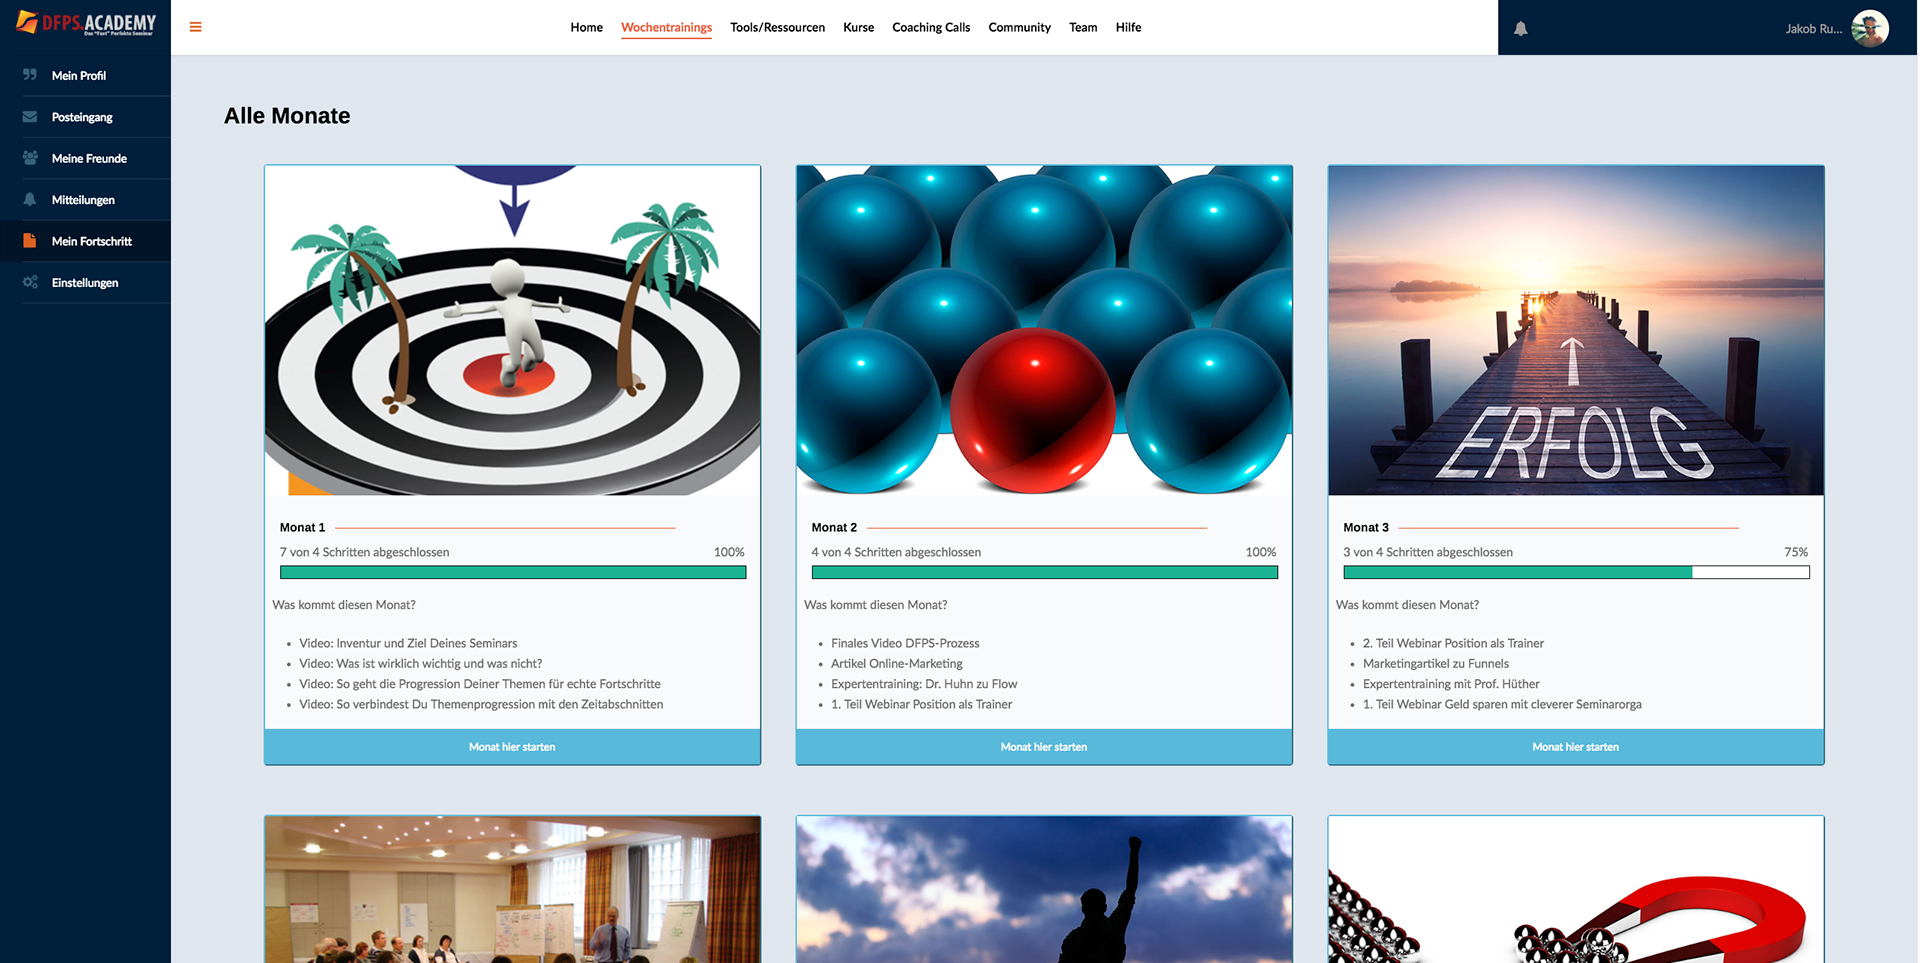
Task: Click Monat hier starten for Monat 3
Action: point(1576,747)
